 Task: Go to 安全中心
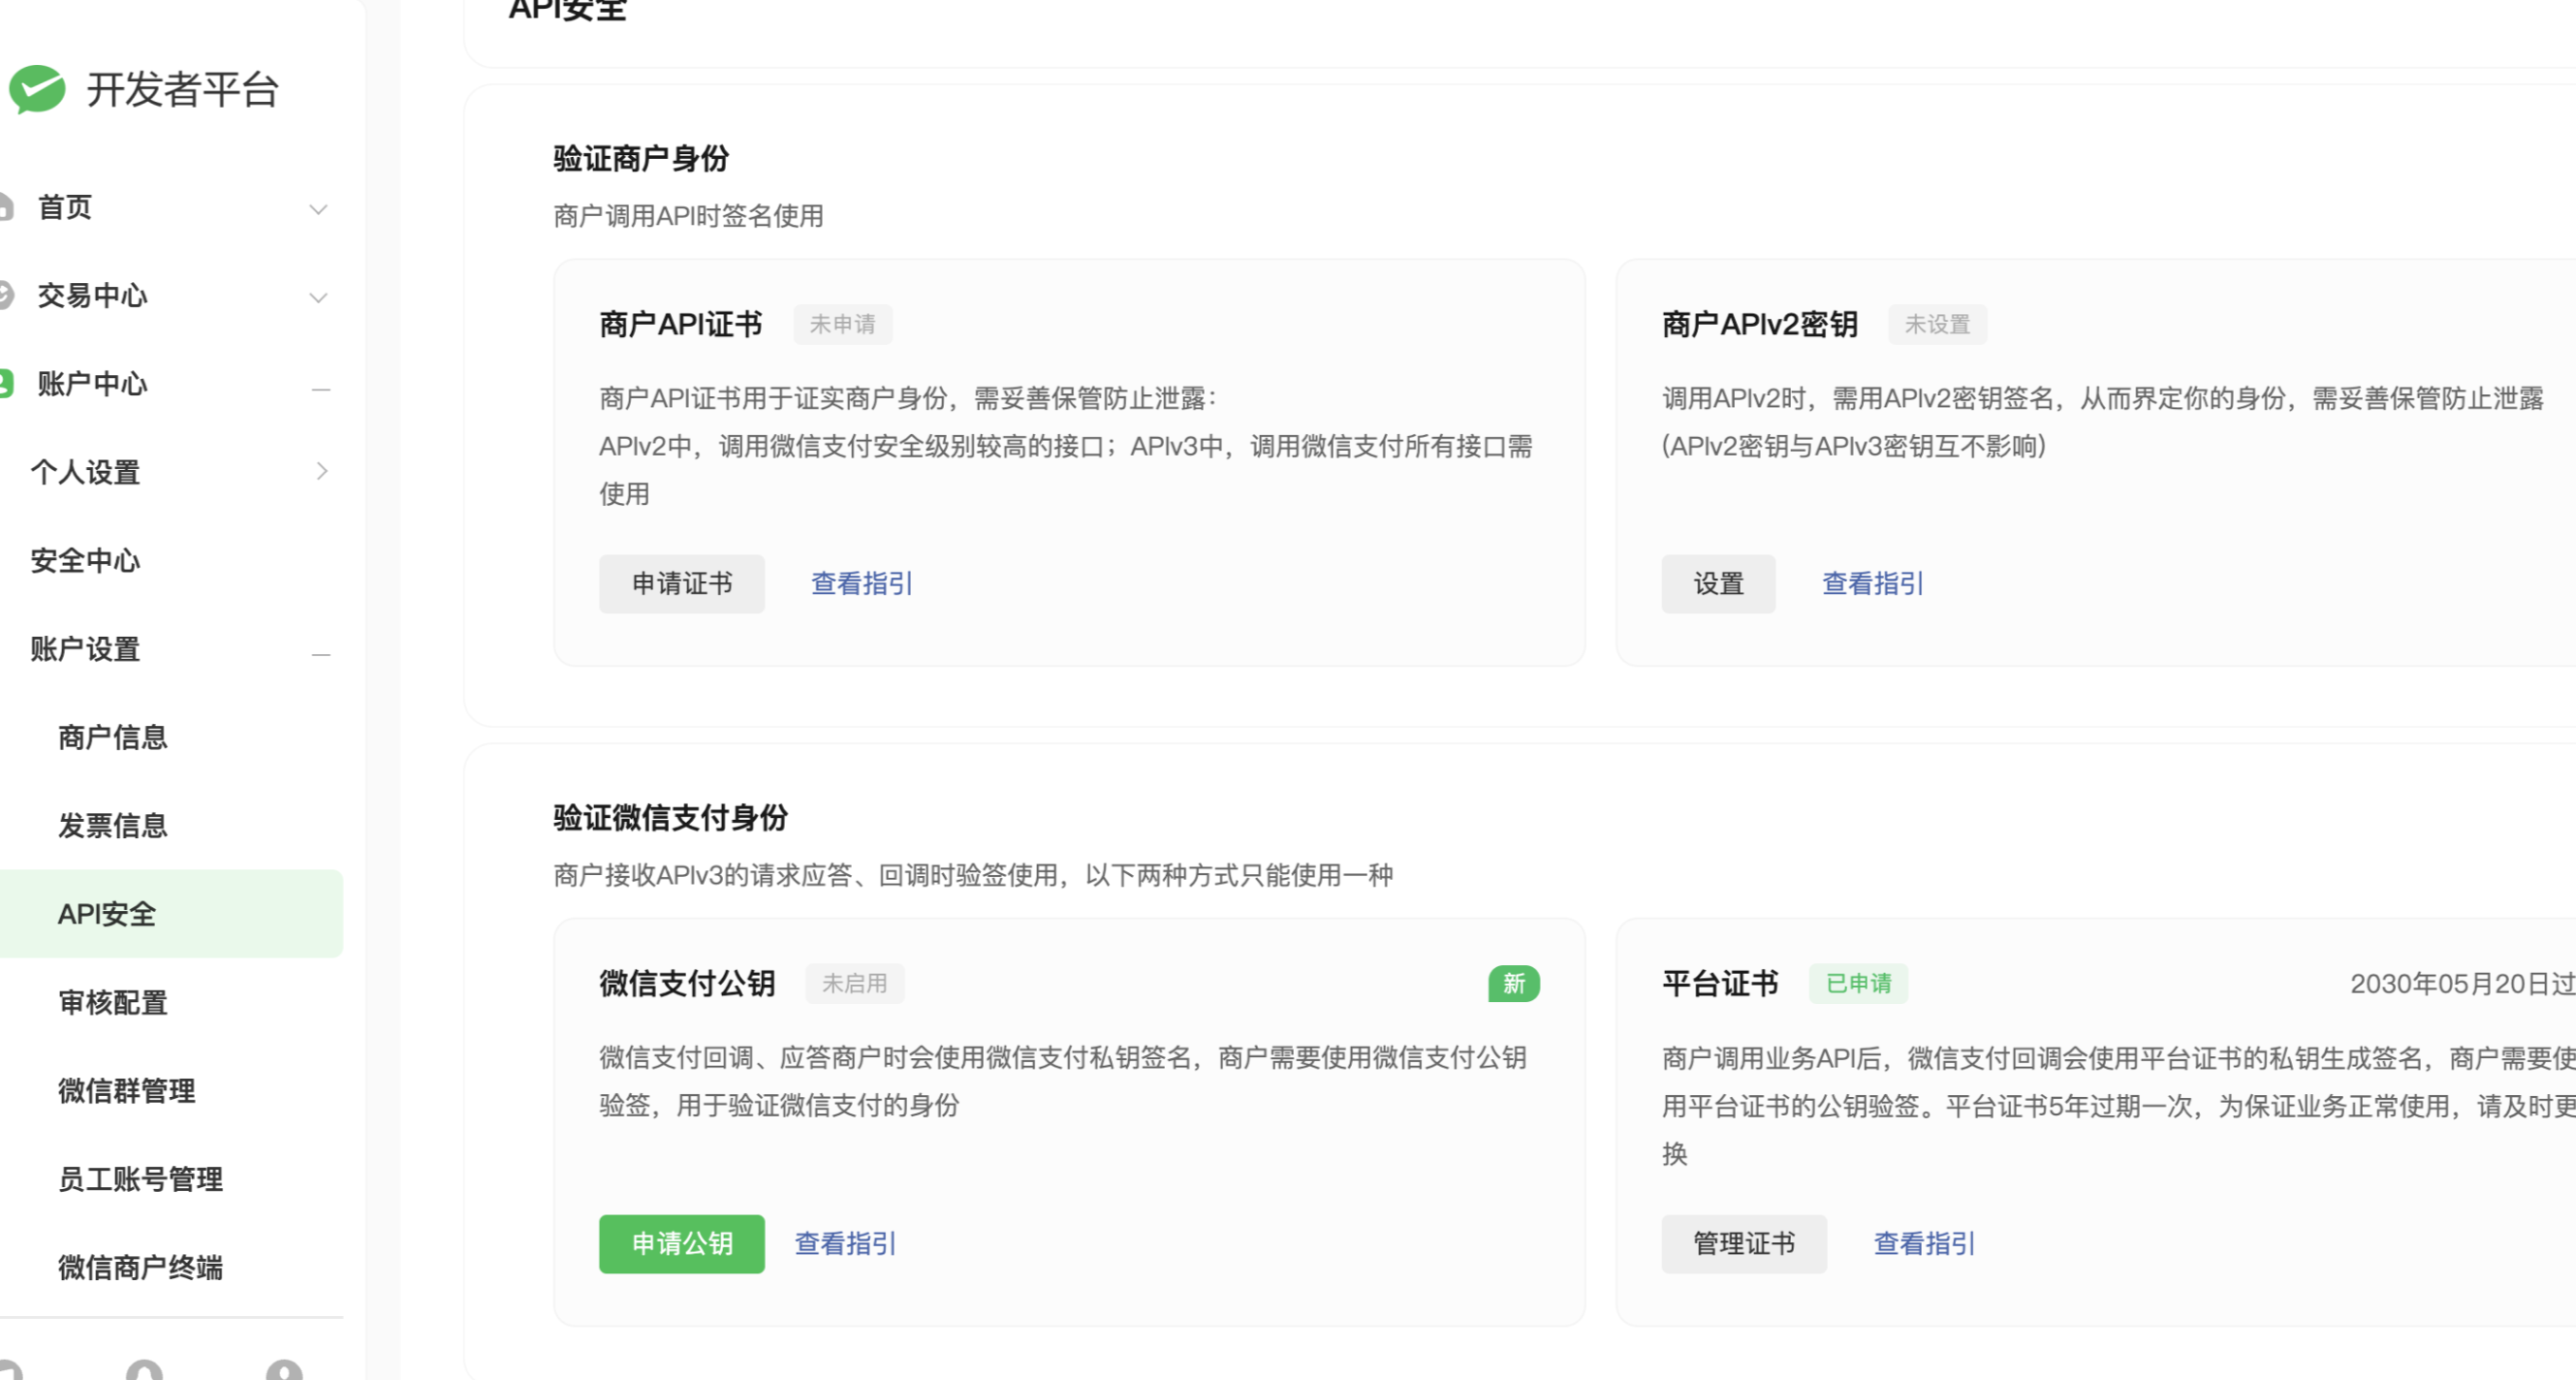coord(85,560)
